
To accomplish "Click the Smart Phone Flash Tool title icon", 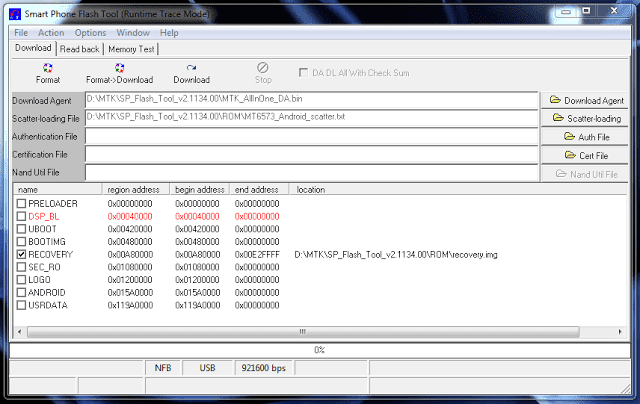I will coord(15,14).
